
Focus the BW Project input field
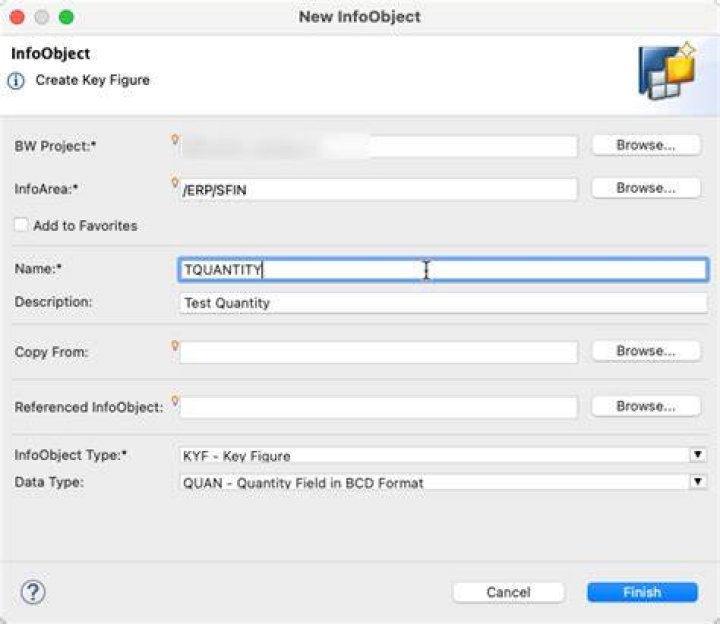(378, 146)
